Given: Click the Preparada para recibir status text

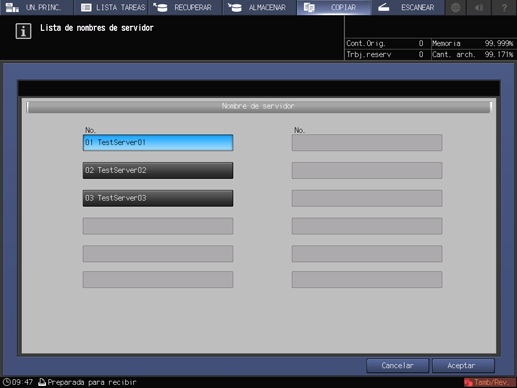Looking at the screenshot, I should pyautogui.click(x=92, y=382).
